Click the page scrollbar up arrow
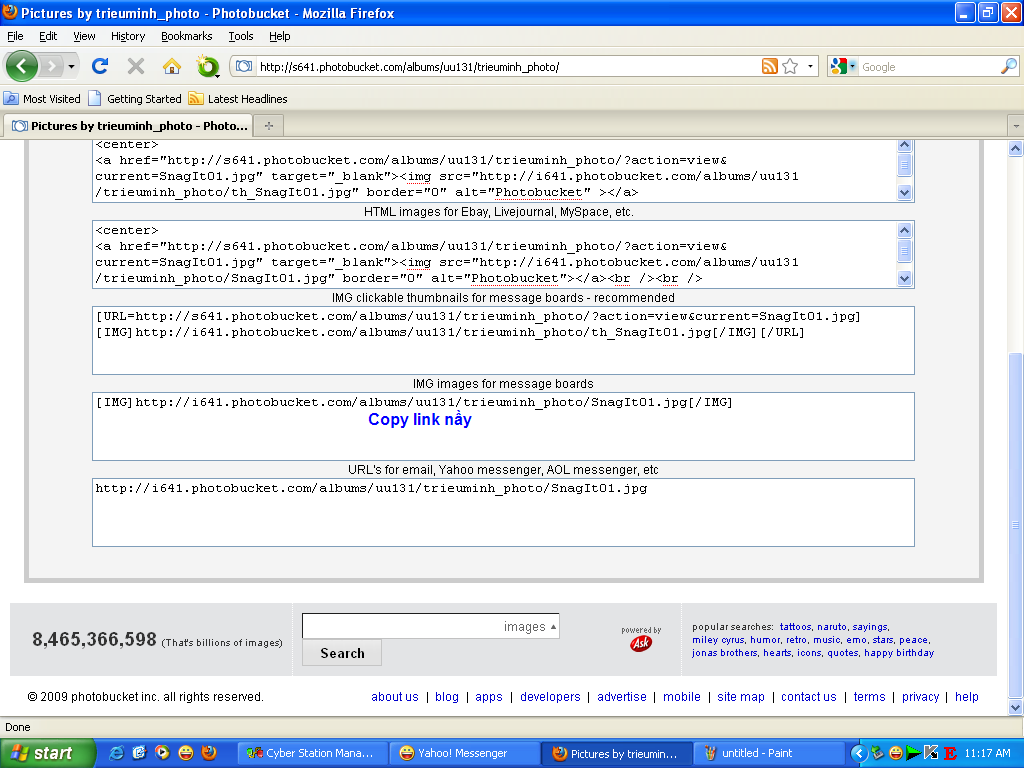 click(x=1016, y=148)
